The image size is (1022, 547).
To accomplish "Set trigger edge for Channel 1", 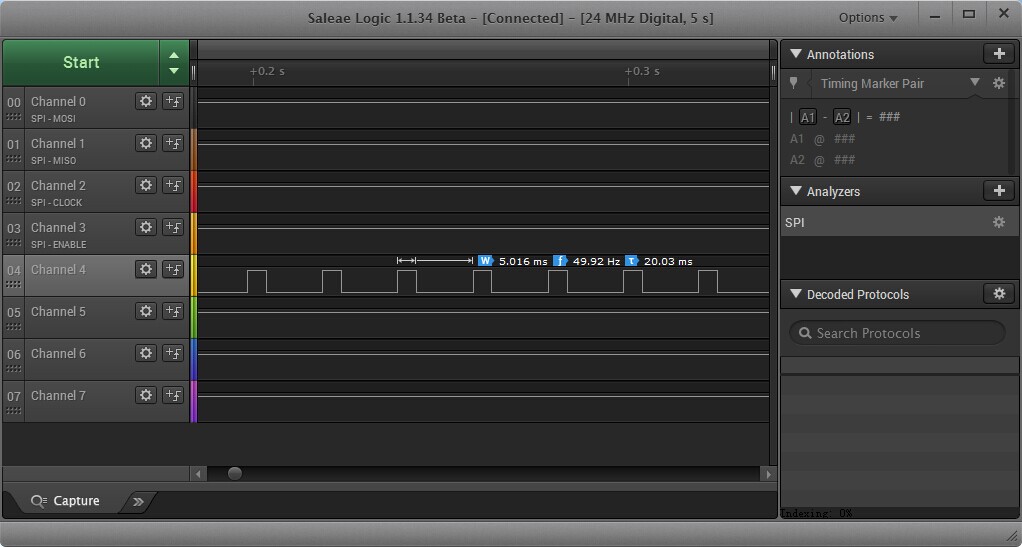I will click(x=173, y=143).
